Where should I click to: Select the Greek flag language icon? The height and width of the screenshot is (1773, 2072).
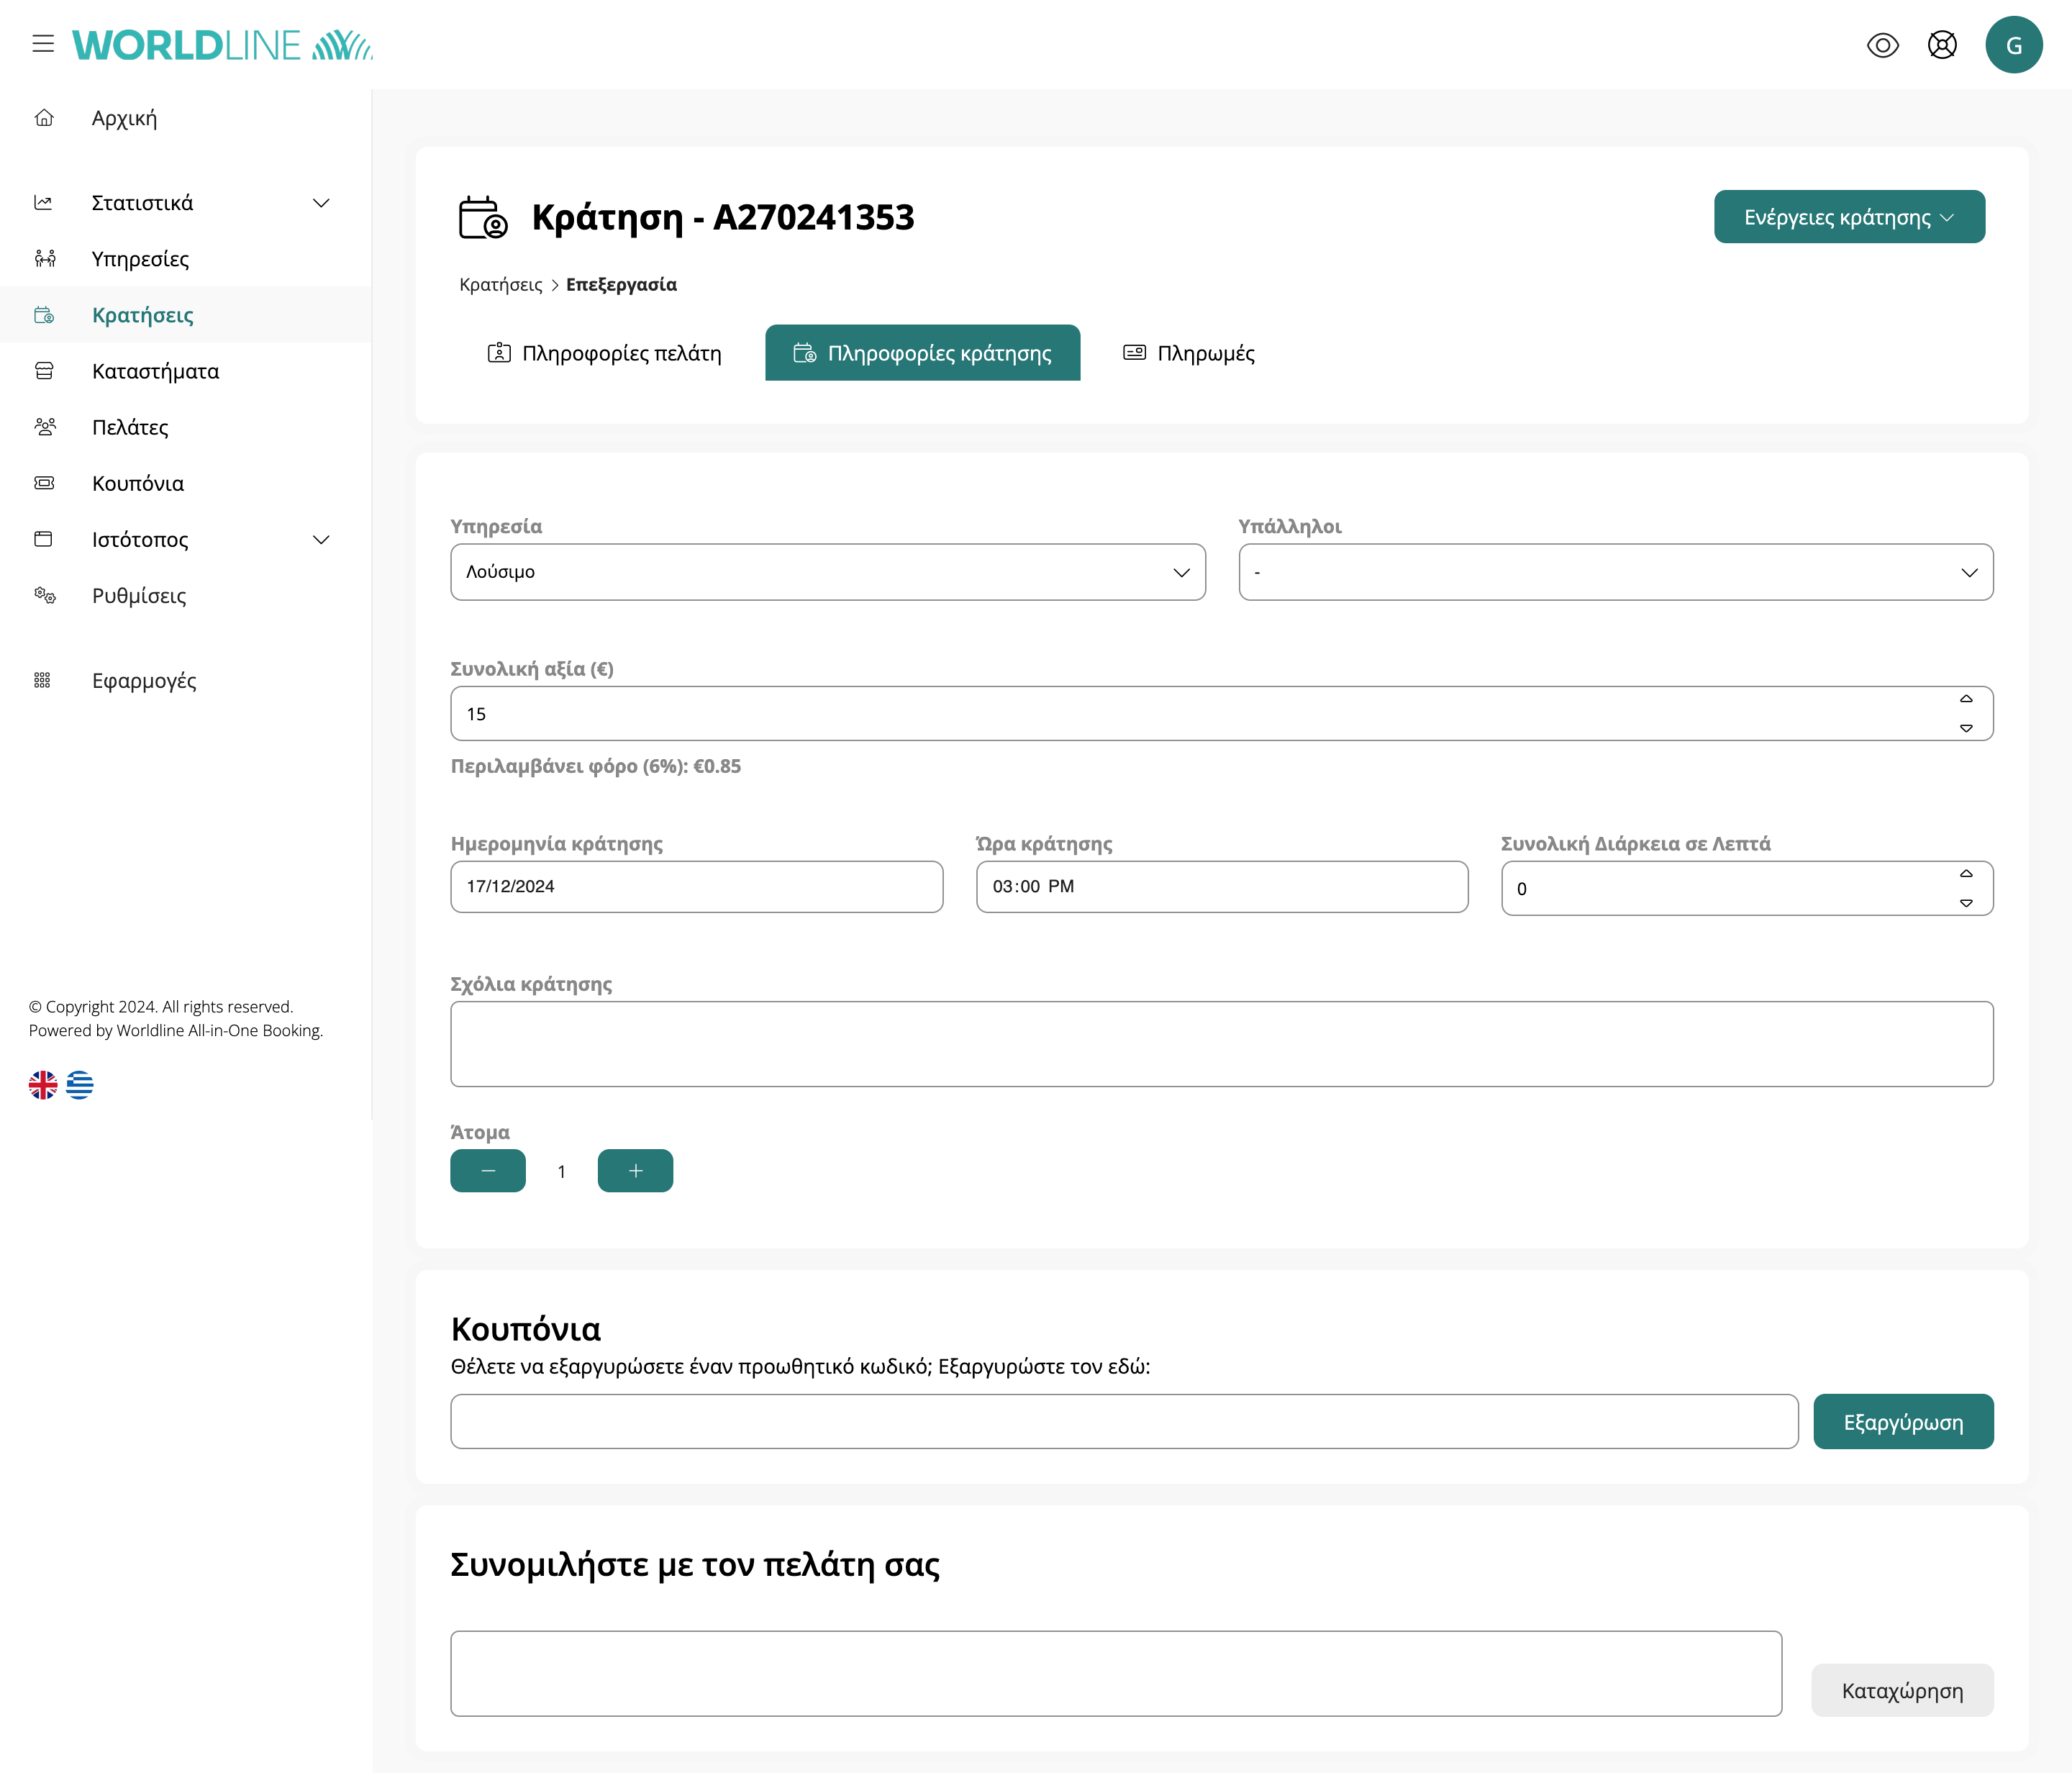pos(80,1085)
